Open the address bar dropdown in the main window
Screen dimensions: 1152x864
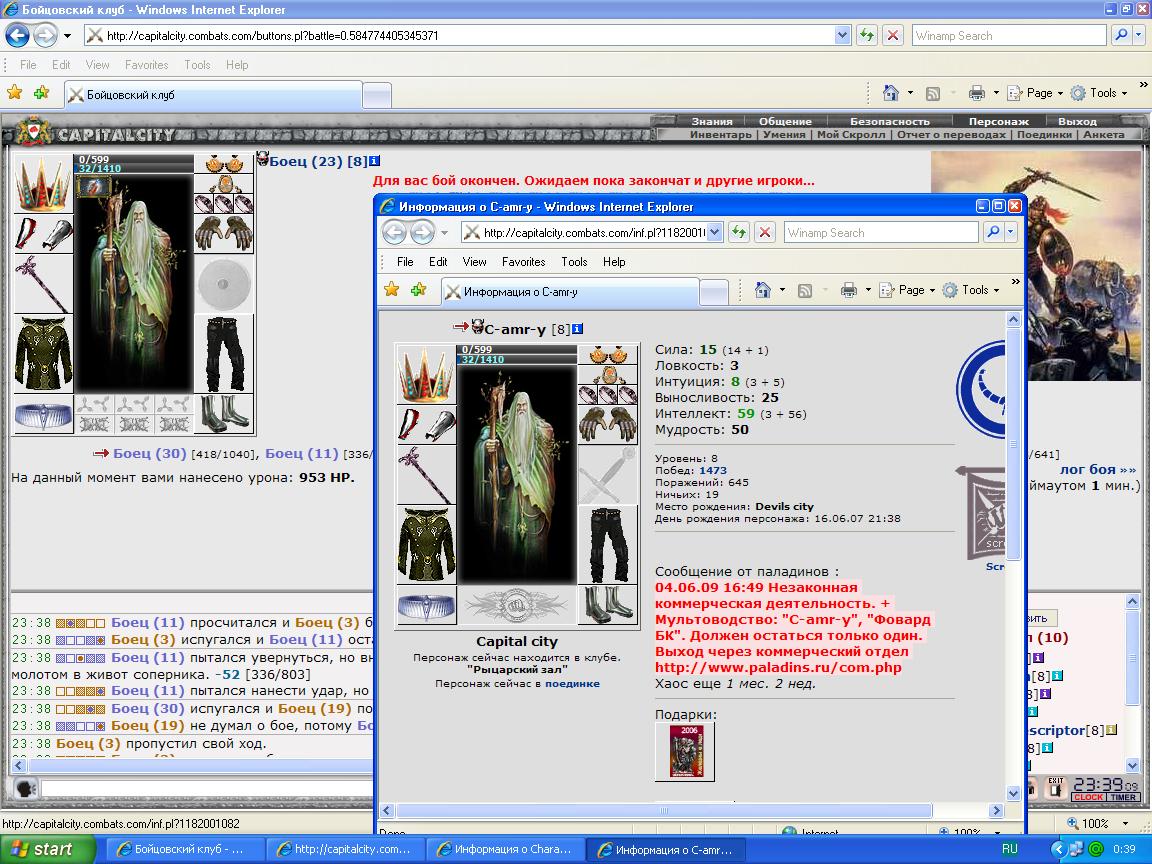point(842,35)
